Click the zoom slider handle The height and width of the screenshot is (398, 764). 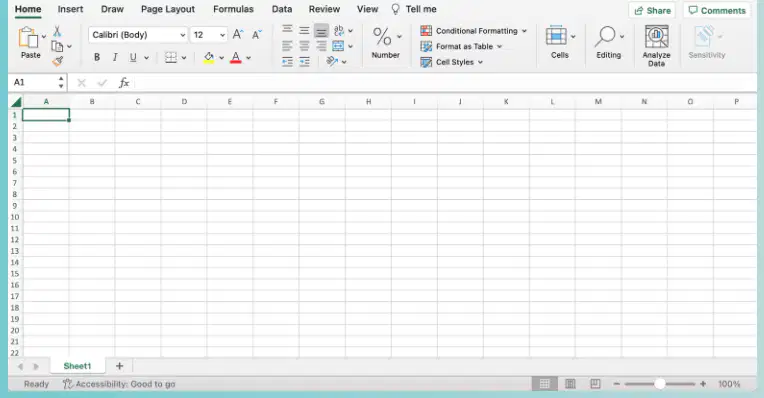(659, 384)
